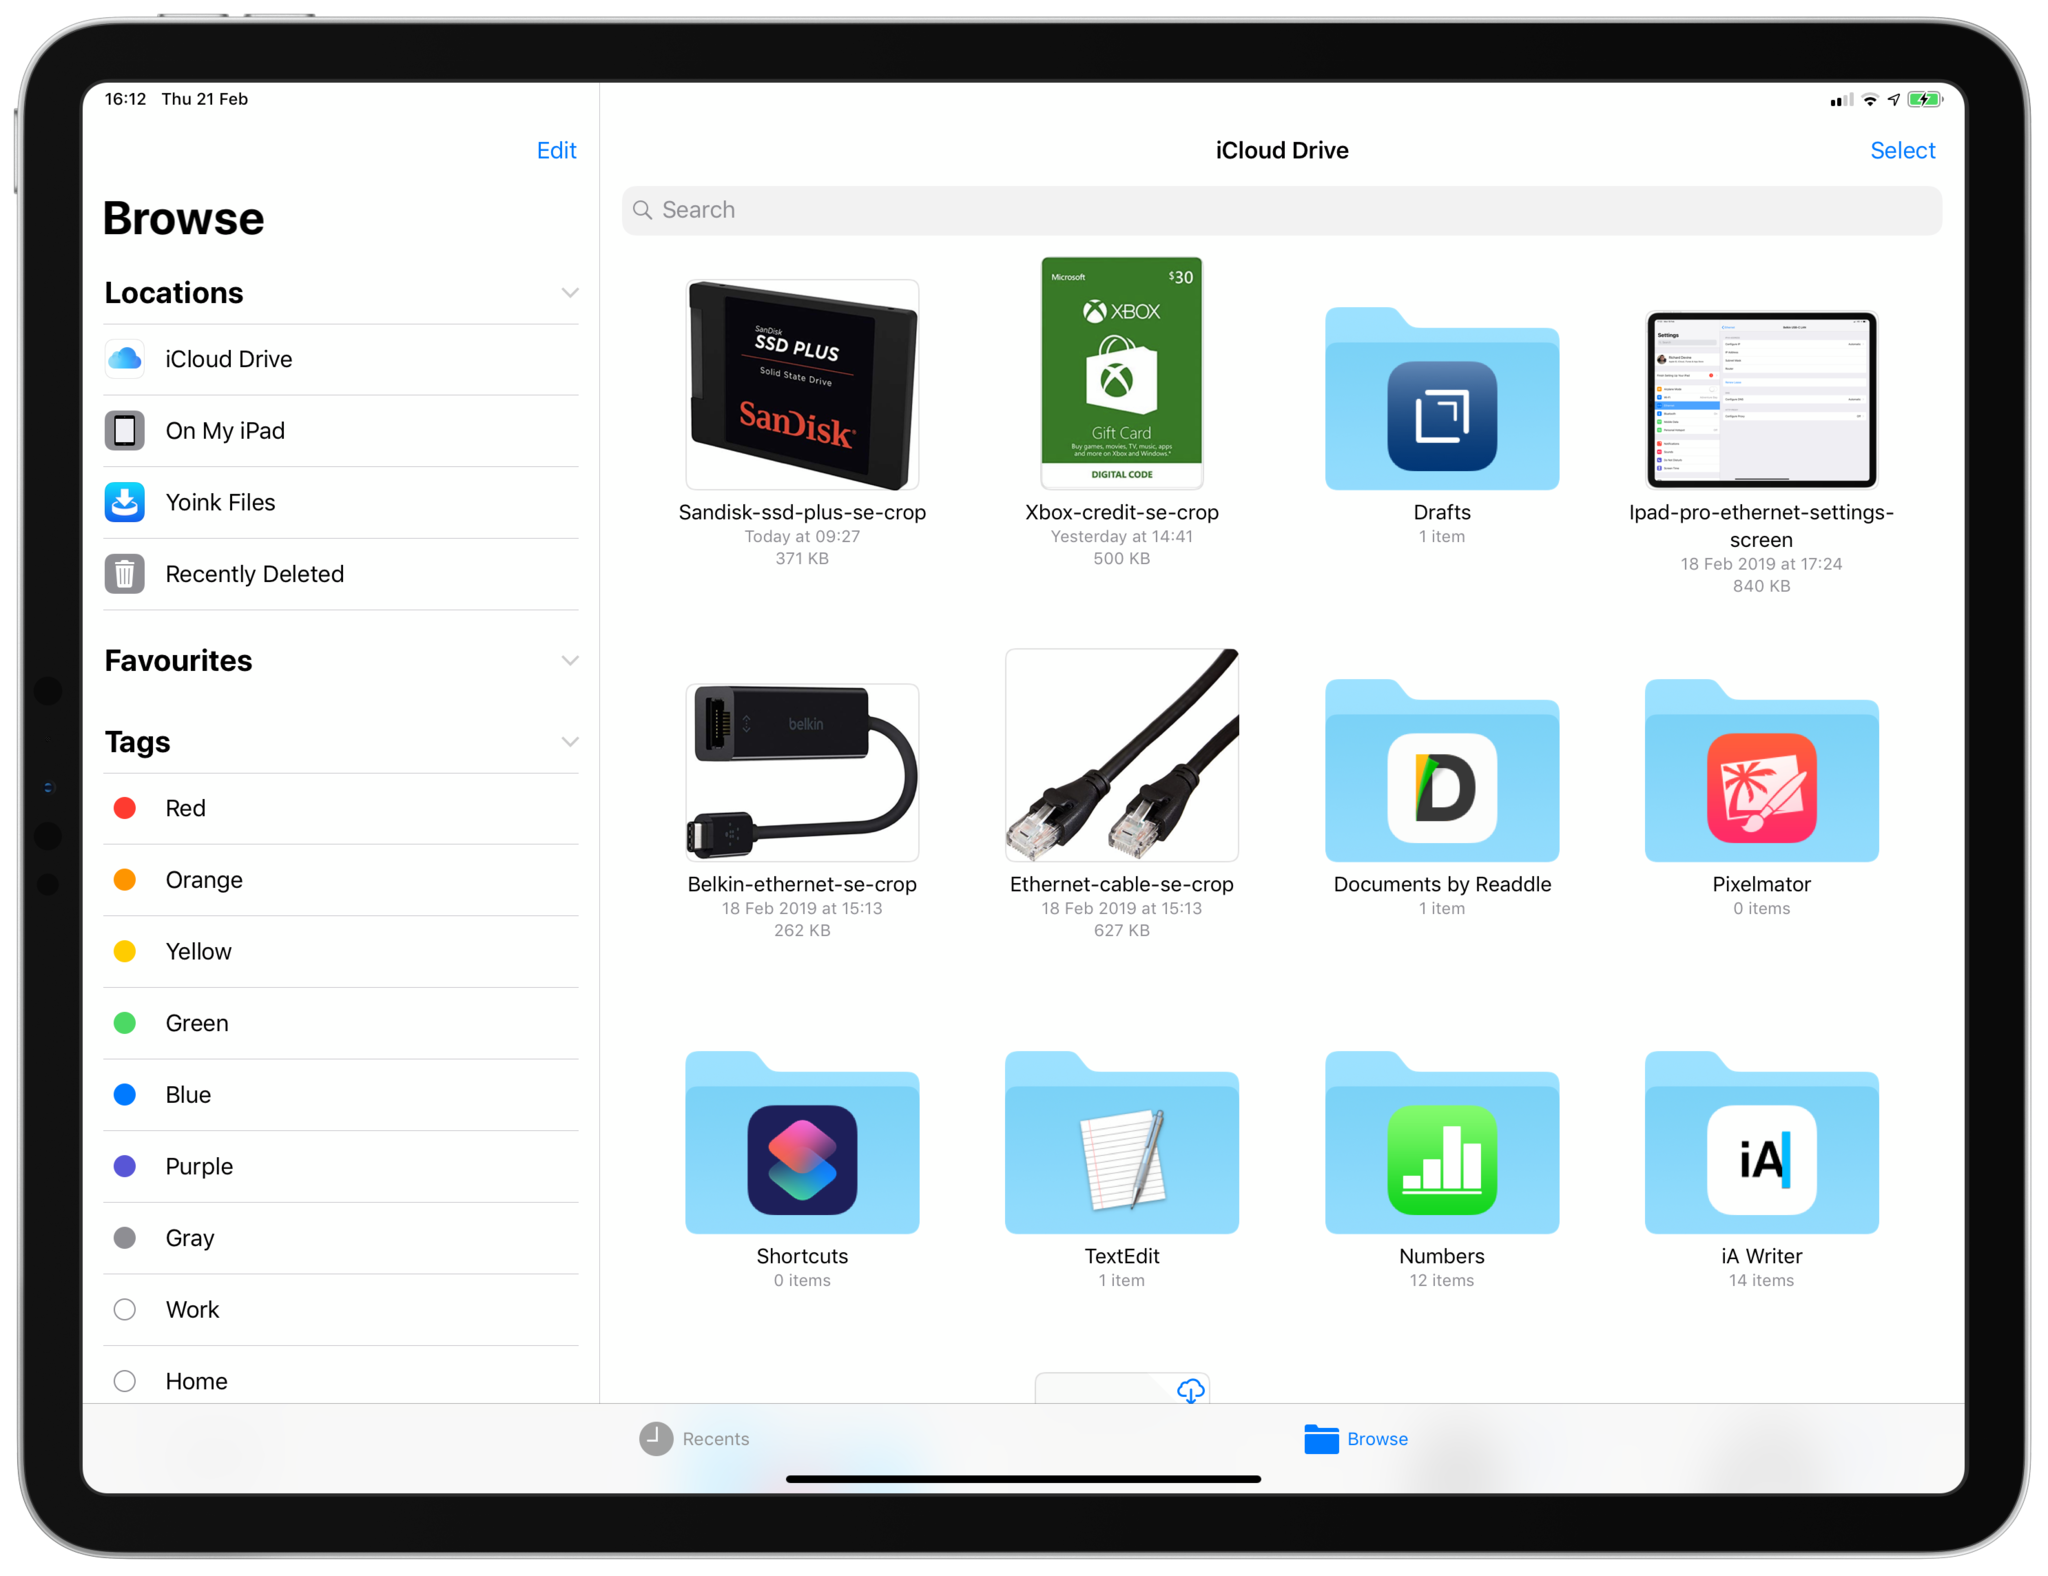Collapse the Favourites section
Viewport: 2048px width, 1576px height.
[x=571, y=659]
